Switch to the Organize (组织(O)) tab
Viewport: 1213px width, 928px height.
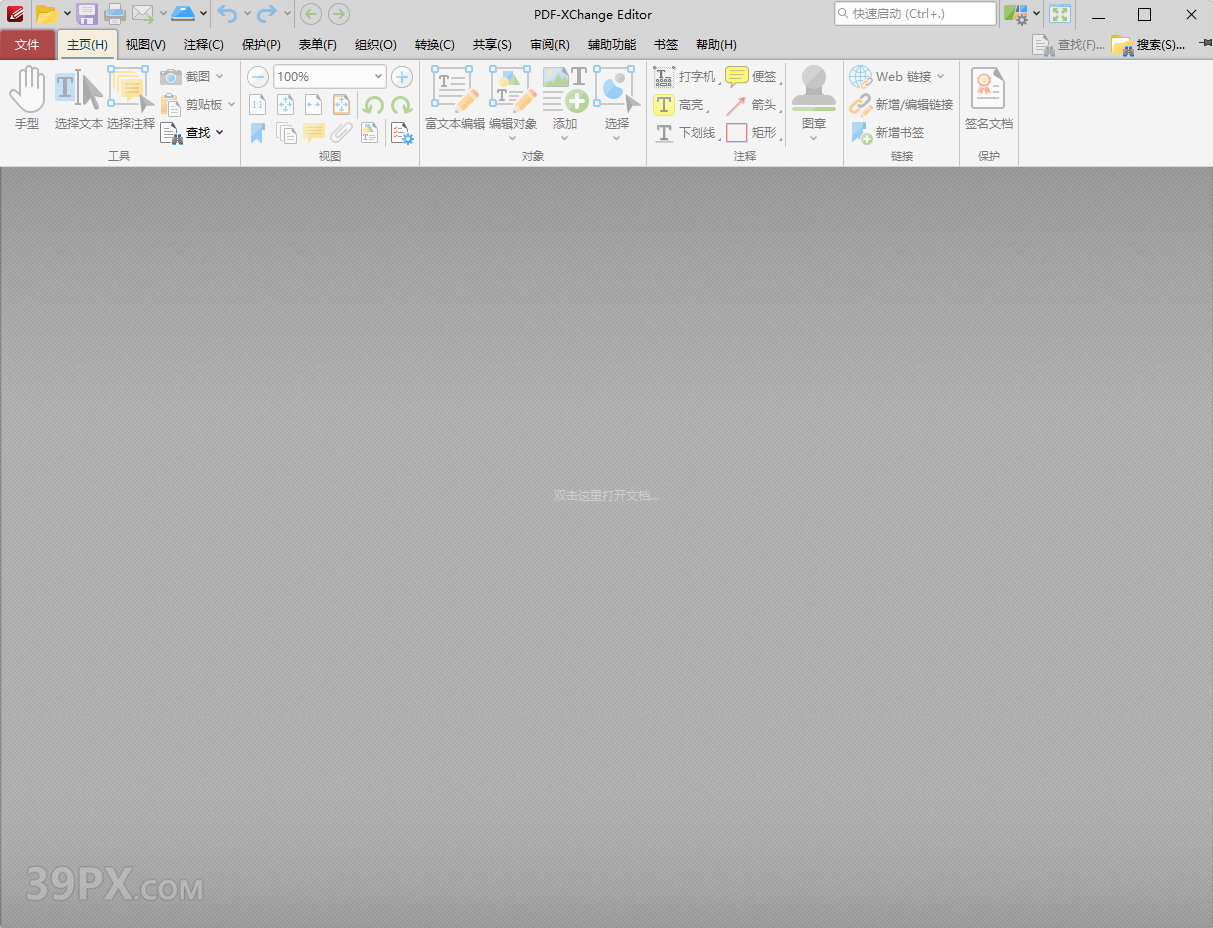coord(376,45)
